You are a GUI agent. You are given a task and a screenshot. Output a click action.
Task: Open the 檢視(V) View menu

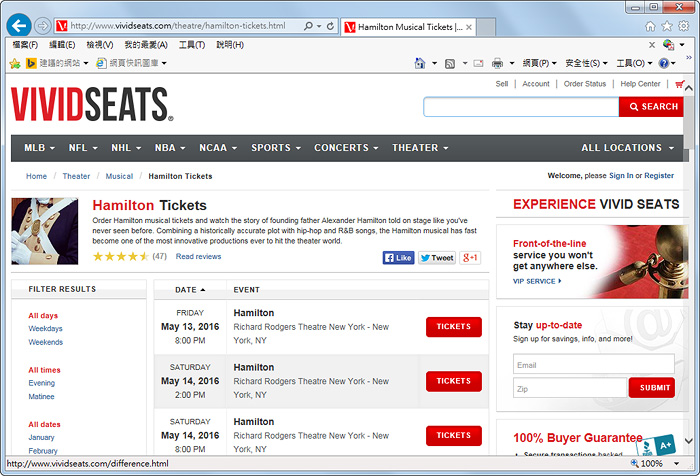100,45
